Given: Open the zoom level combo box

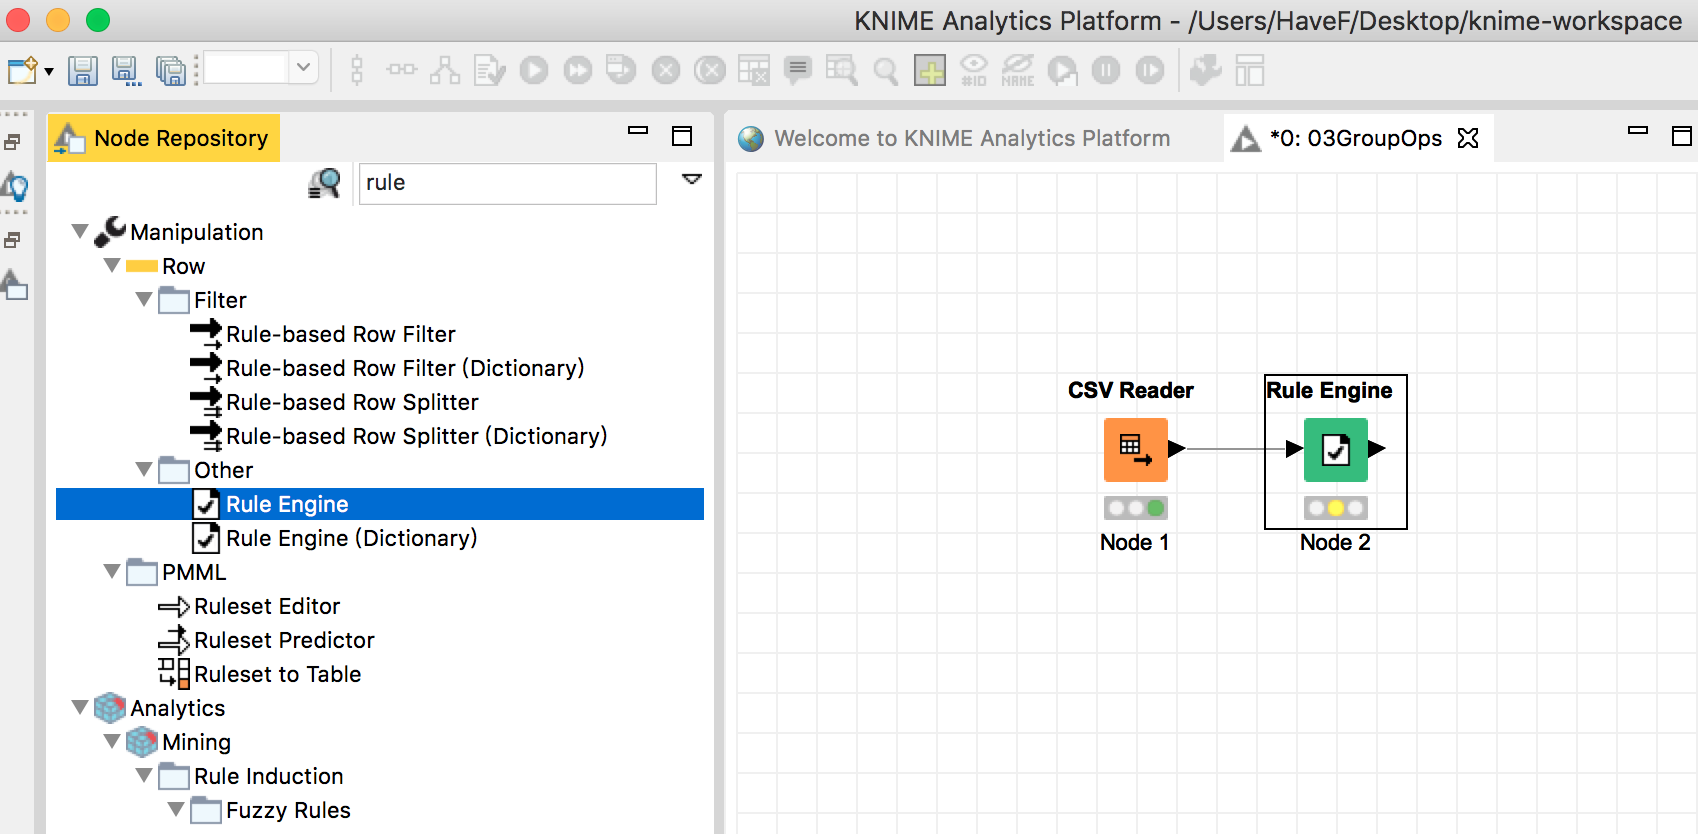Looking at the screenshot, I should pos(261,68).
